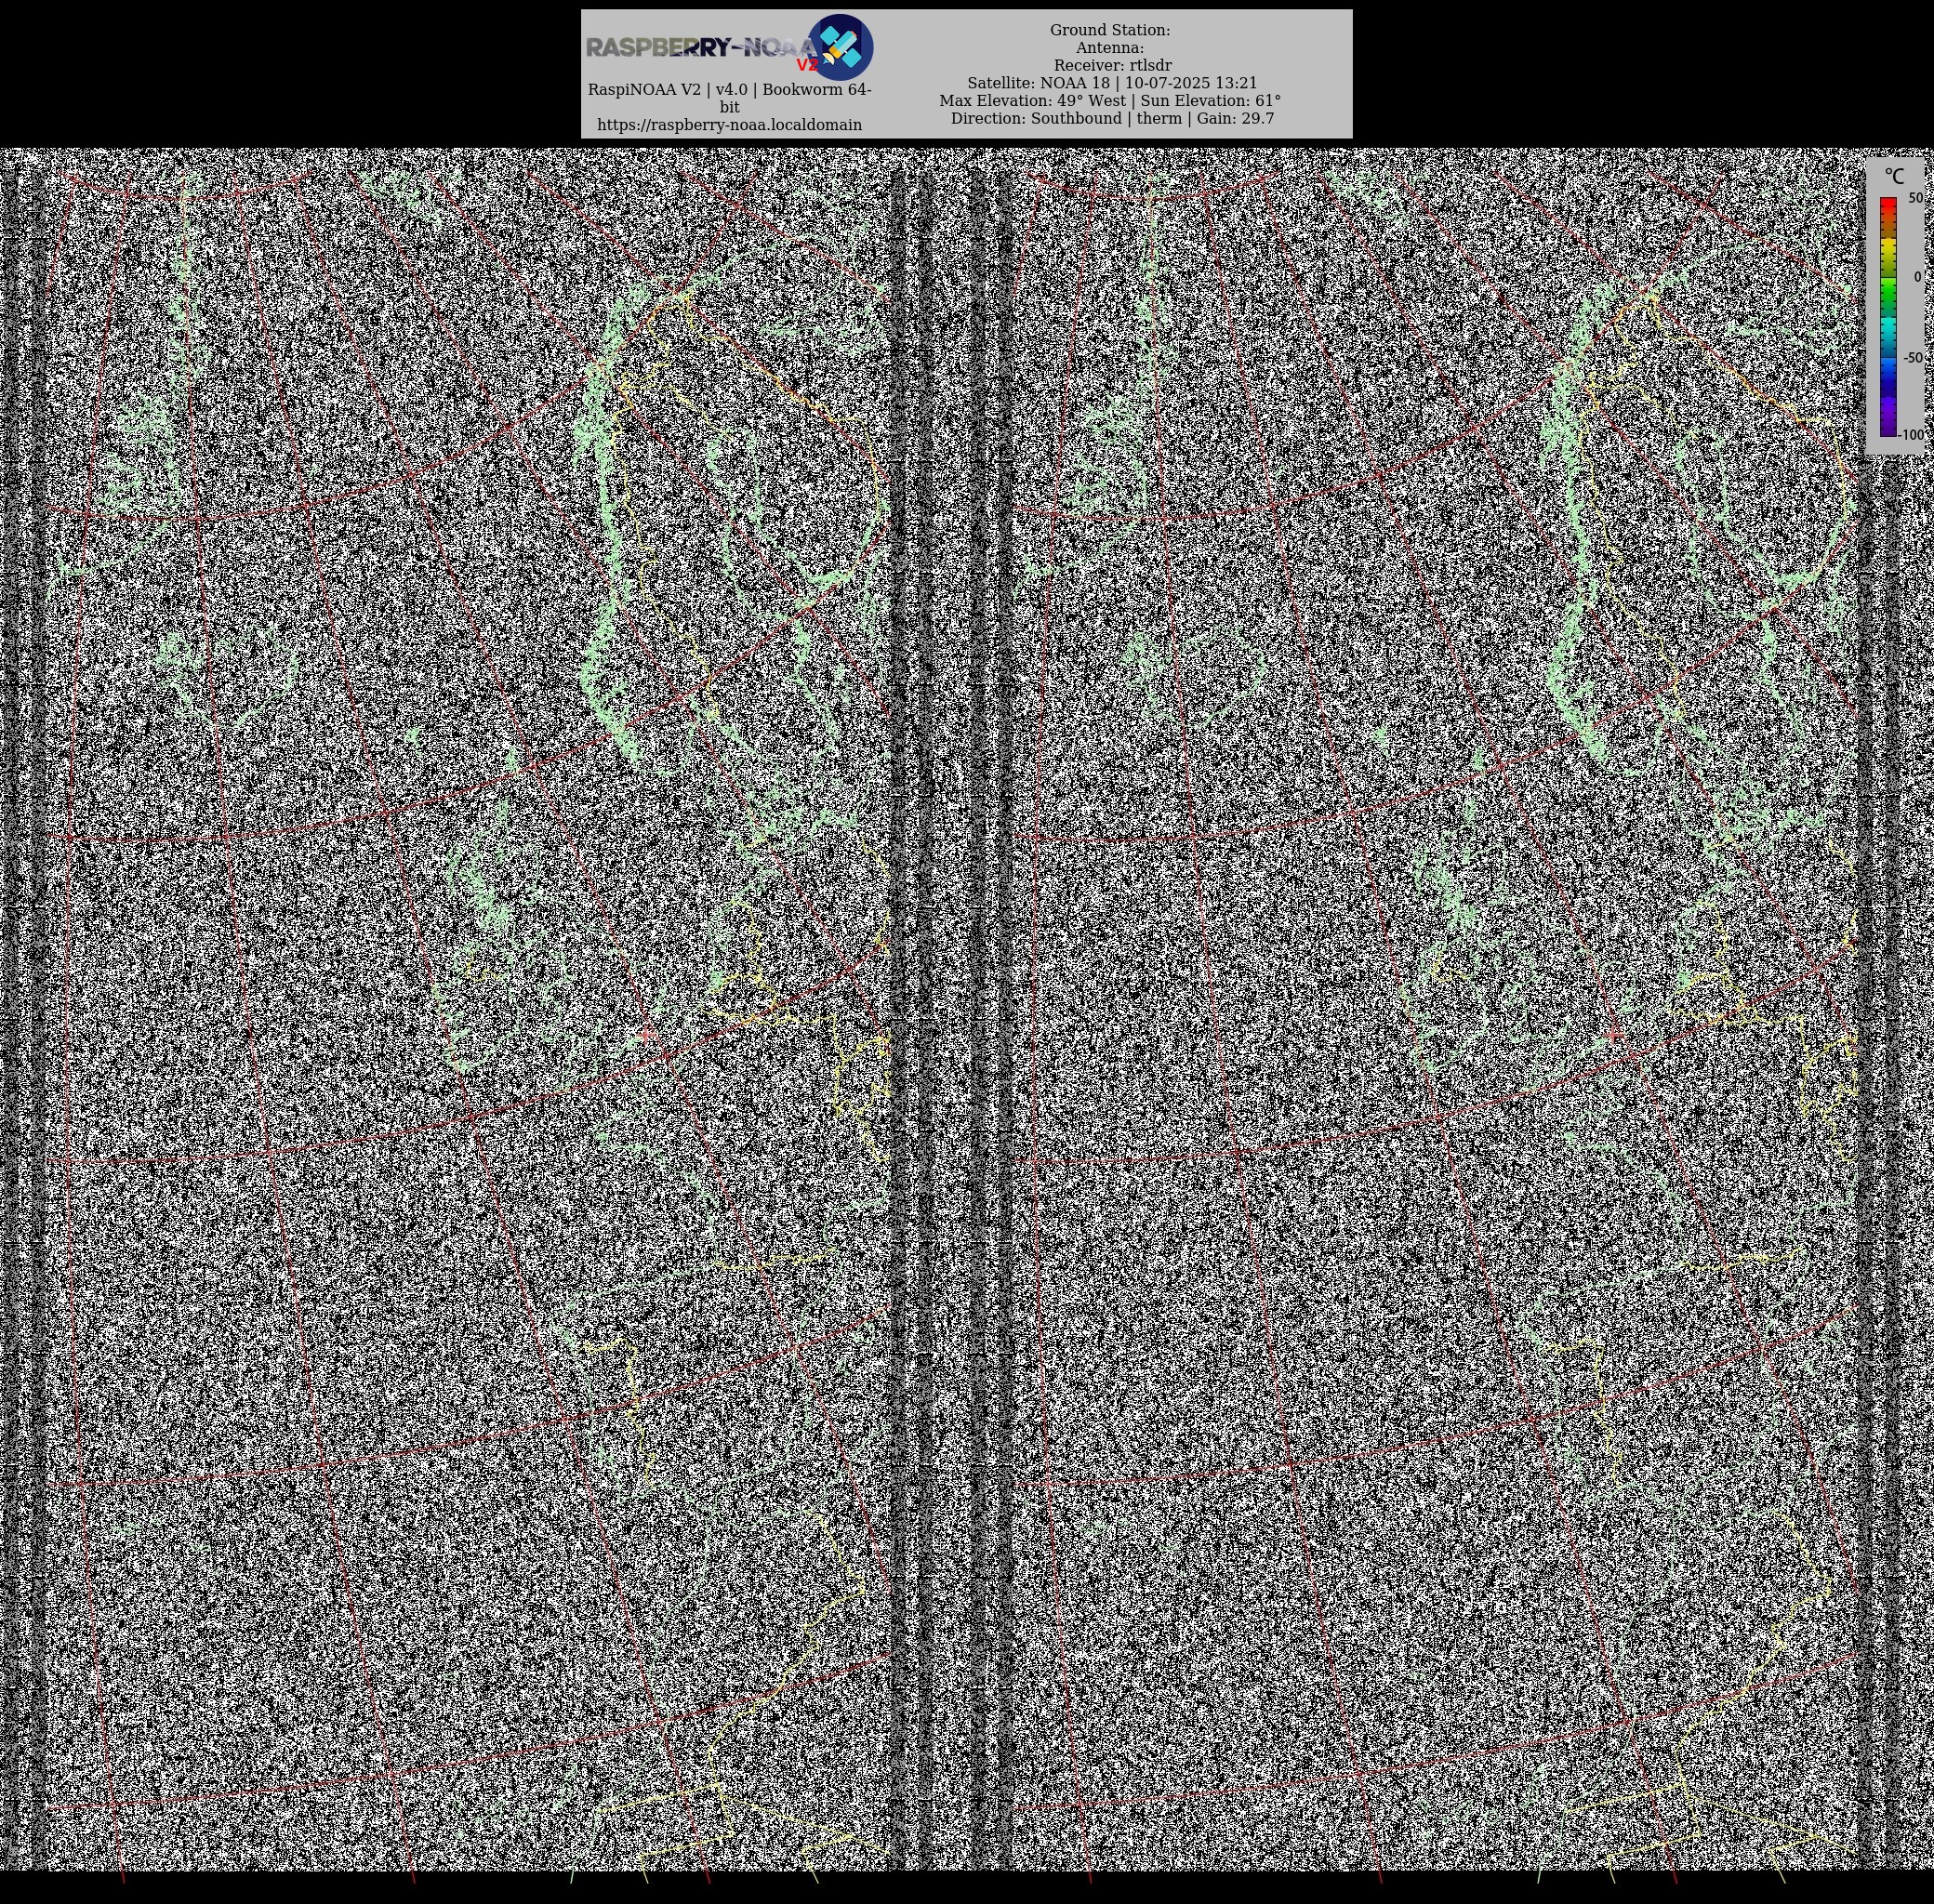The height and width of the screenshot is (1904, 1934).
Task: Click 'RaspiNOAA V2 | v4.0 | Bookworm 64-bit' text
Action: 729,98
